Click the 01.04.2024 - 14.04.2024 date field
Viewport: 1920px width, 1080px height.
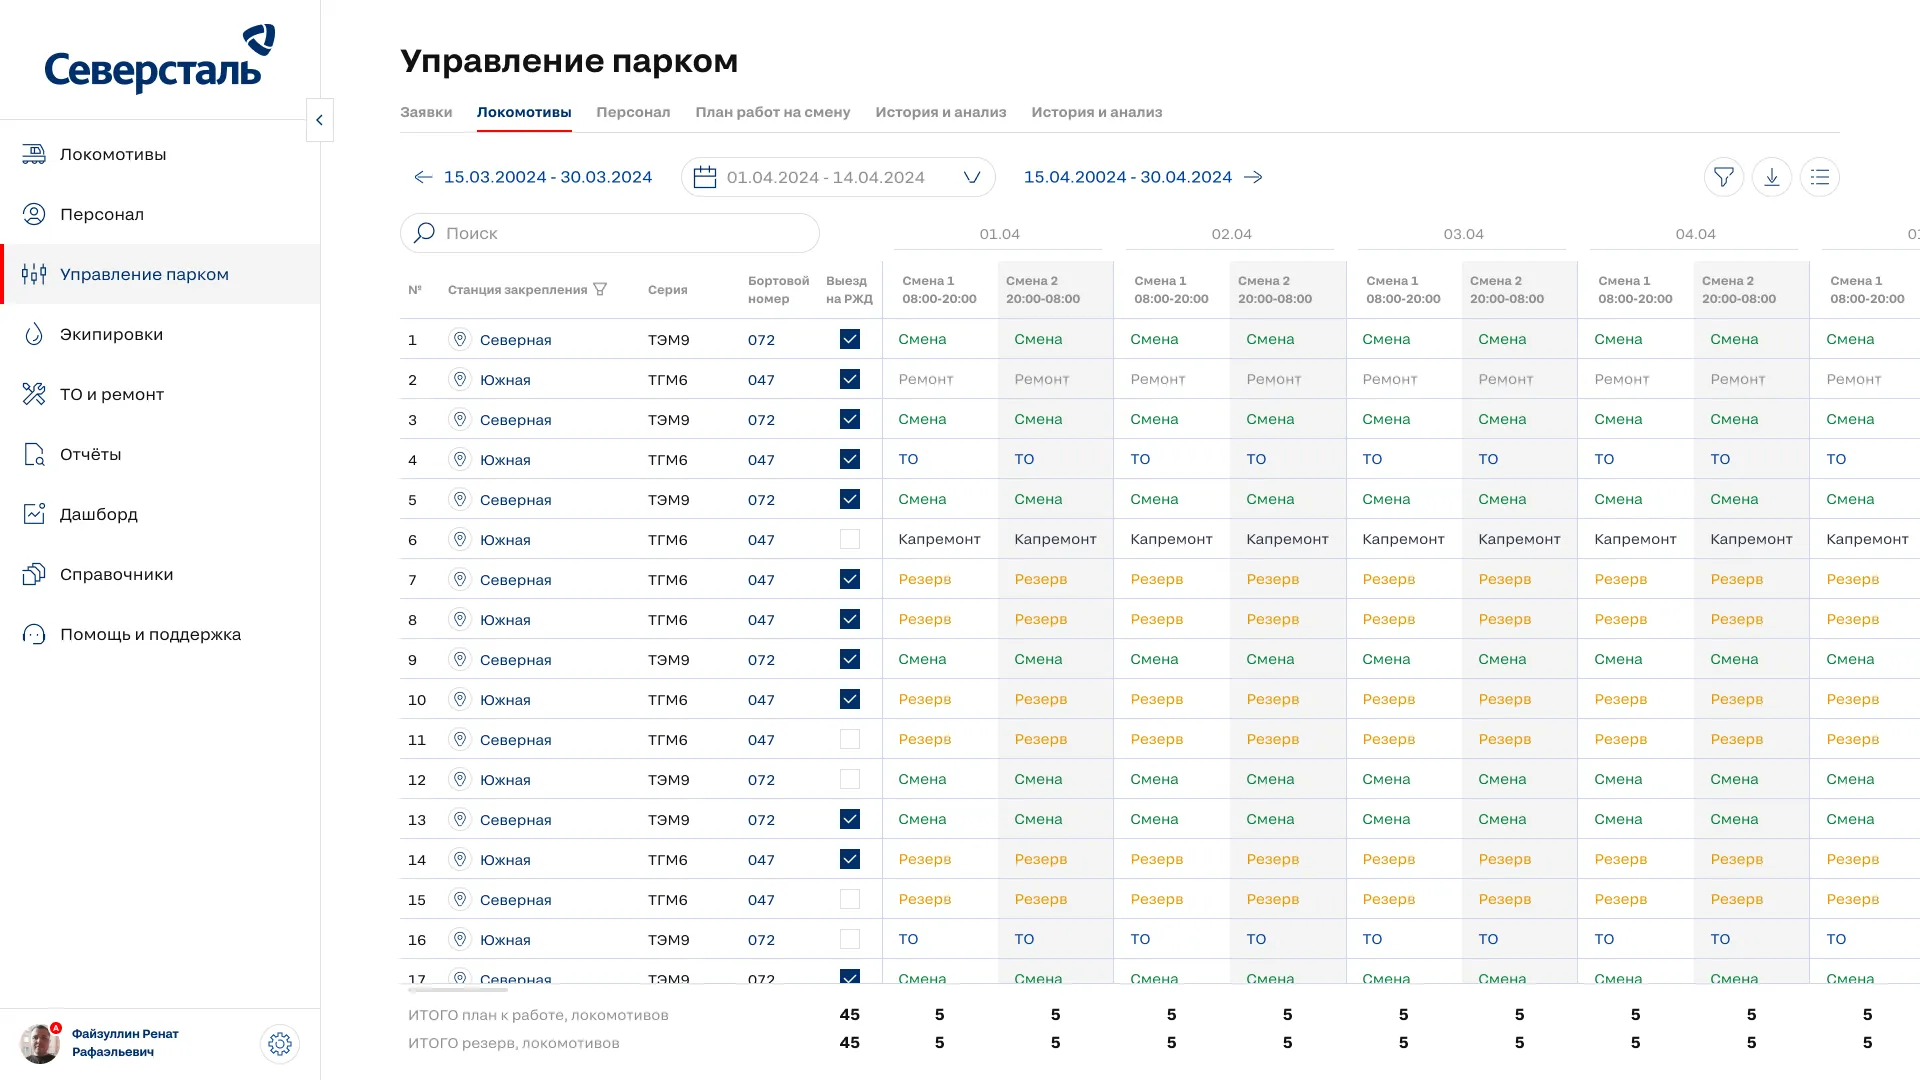point(838,177)
